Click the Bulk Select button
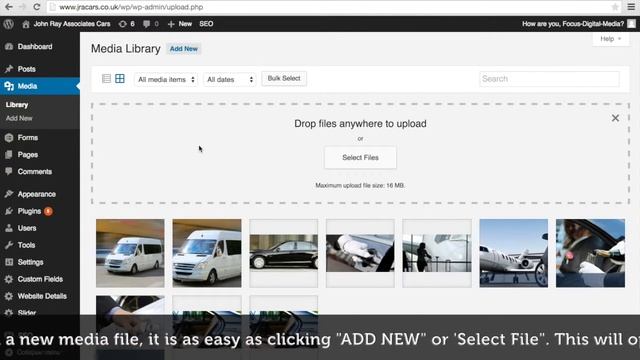Image resolution: width=640 pixels, height=360 pixels. tap(284, 78)
